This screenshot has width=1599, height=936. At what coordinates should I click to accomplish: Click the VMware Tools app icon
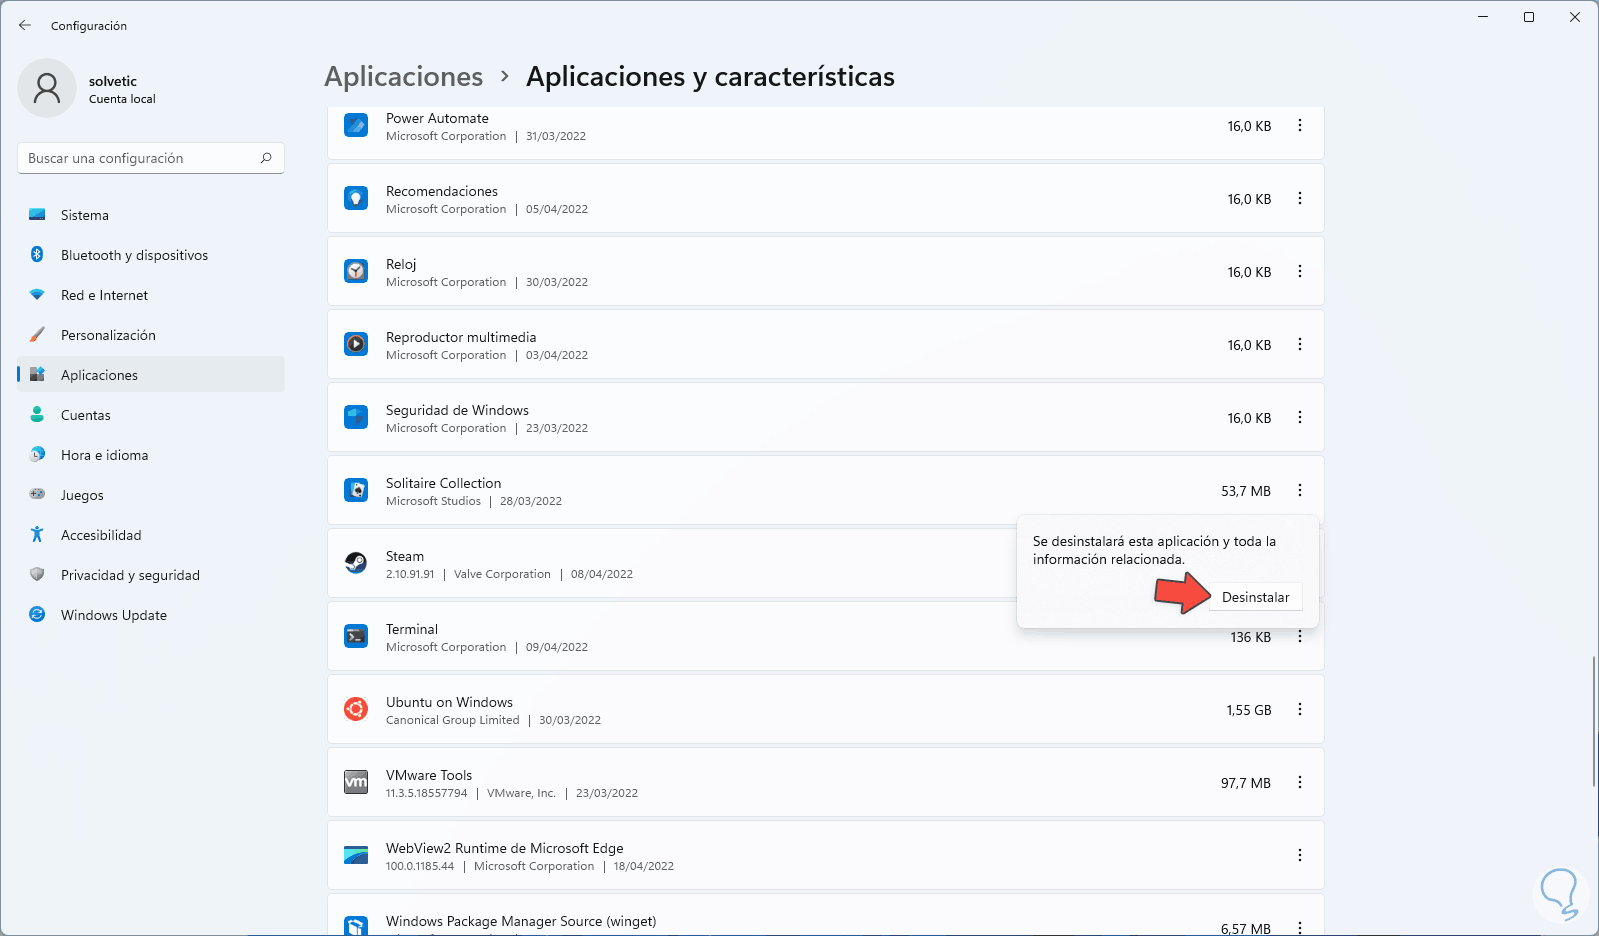356,783
